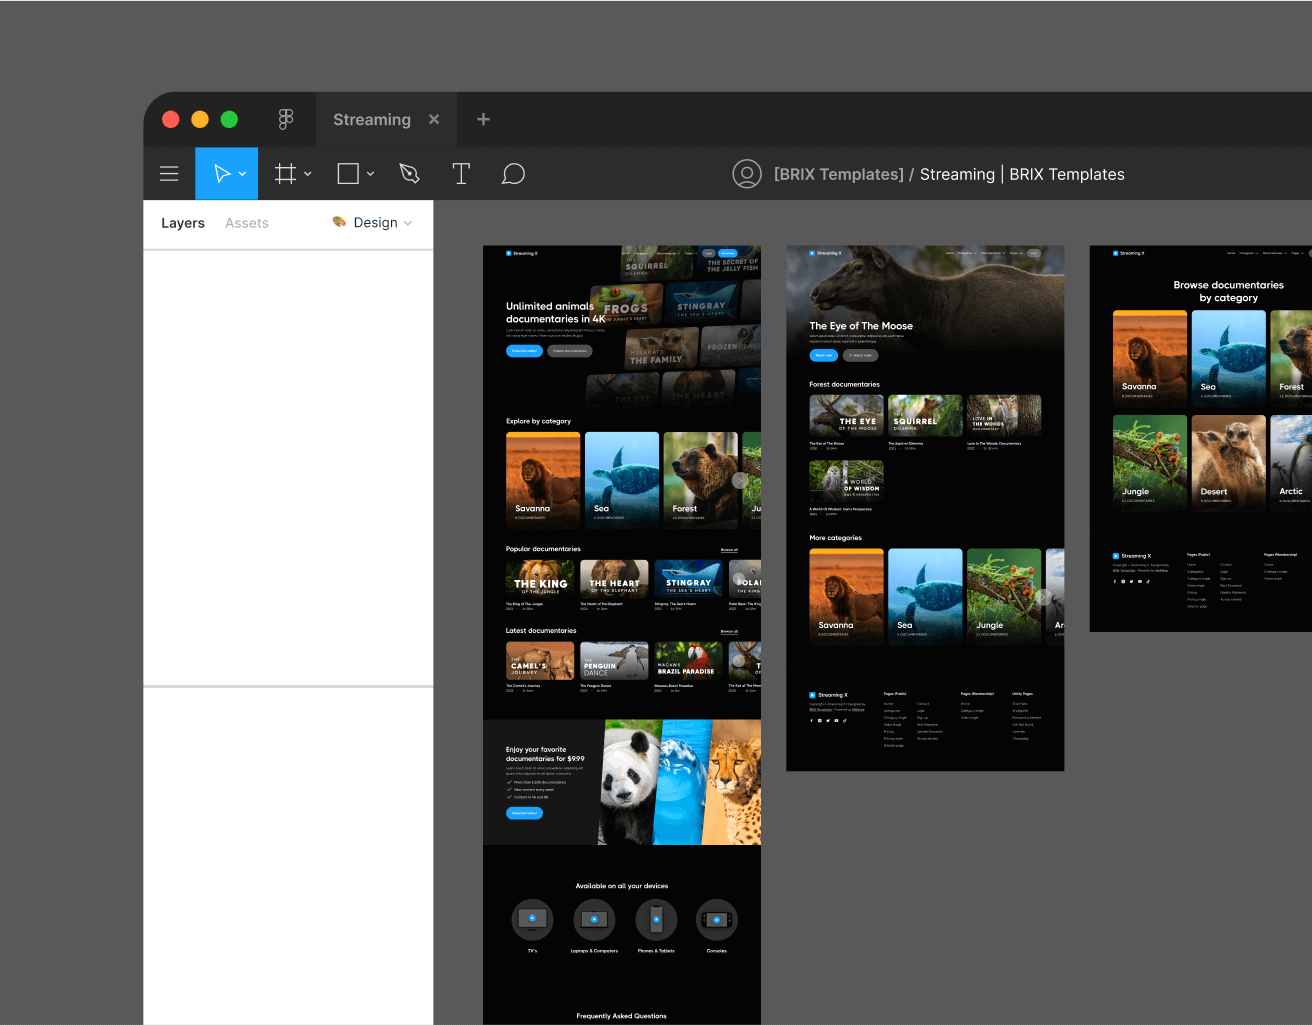Select A World of Wisdom owl thumbnail
Viewport: 1312px width, 1025px height.
(x=846, y=481)
